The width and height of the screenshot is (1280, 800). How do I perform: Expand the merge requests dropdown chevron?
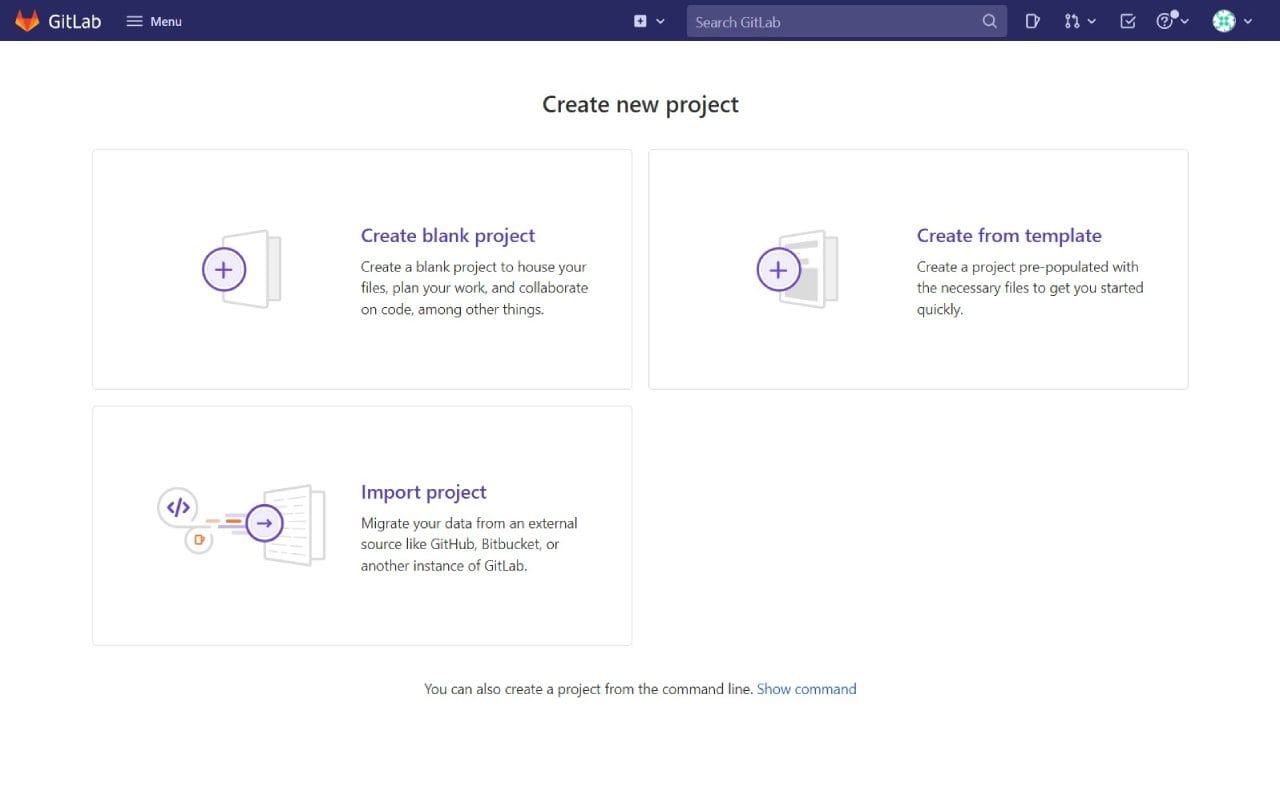(x=1090, y=20)
